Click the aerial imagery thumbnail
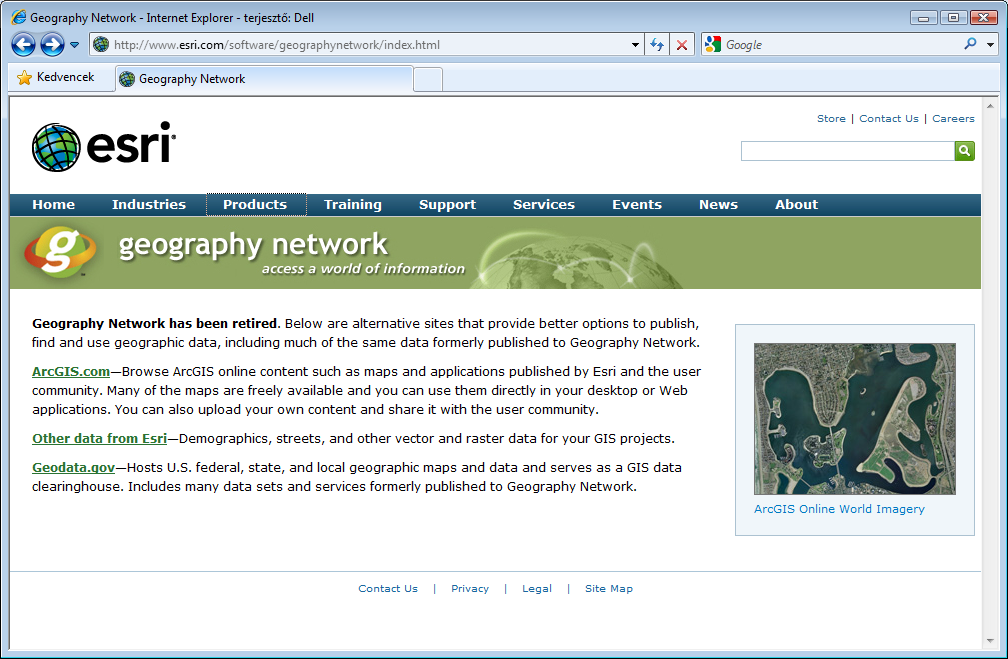 pyautogui.click(x=854, y=419)
